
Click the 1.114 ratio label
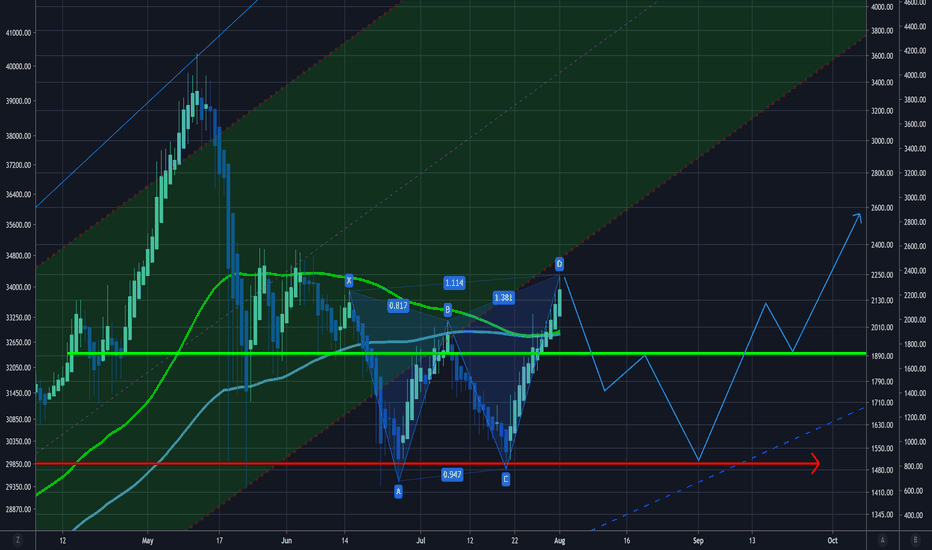point(454,282)
